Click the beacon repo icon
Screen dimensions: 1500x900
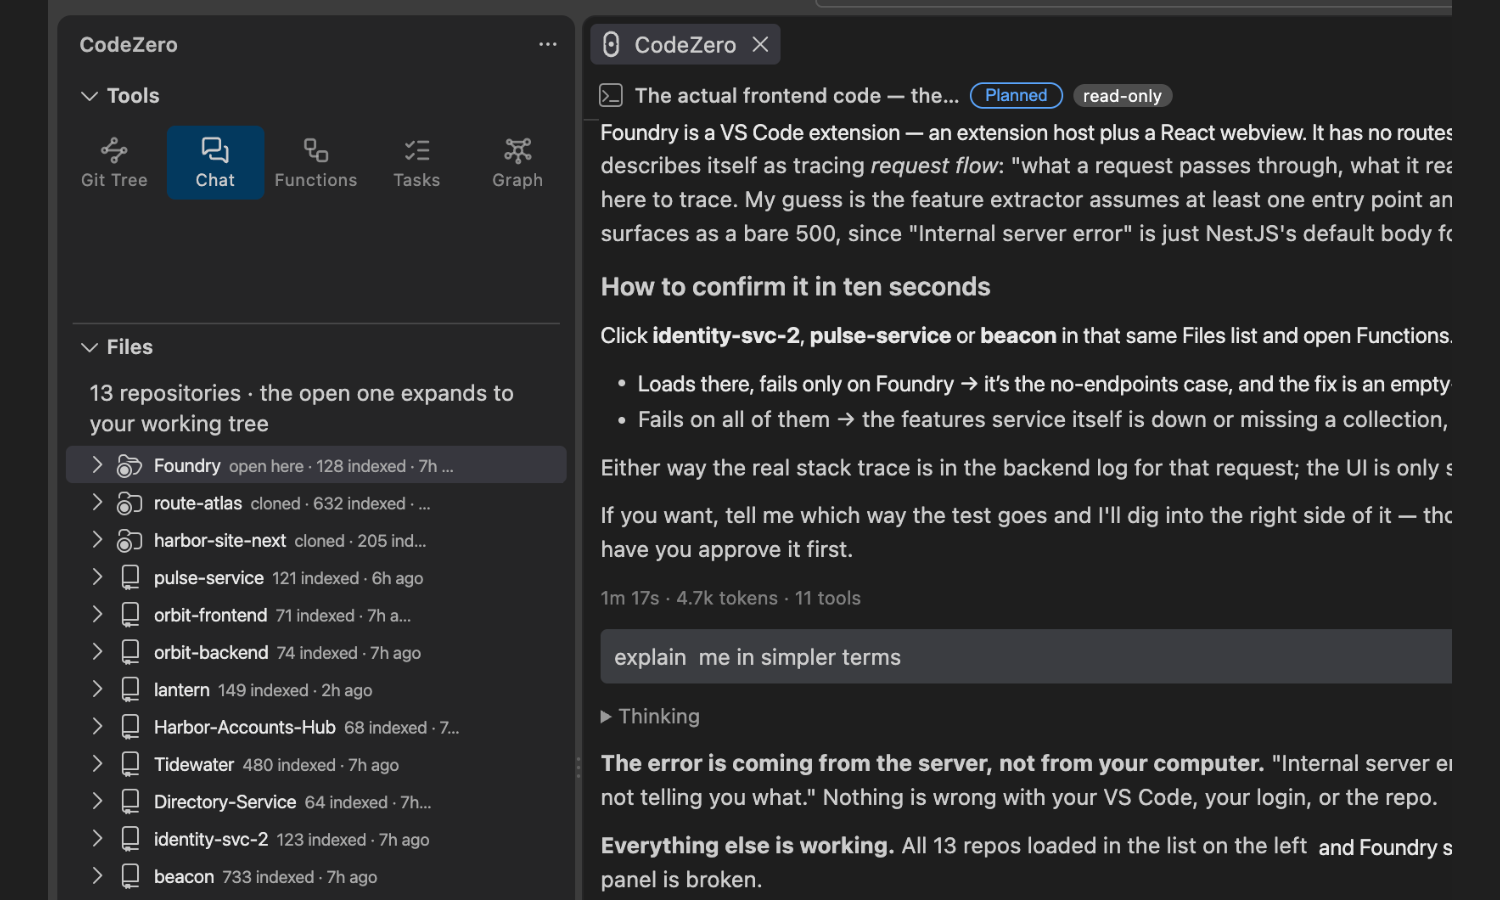click(130, 876)
